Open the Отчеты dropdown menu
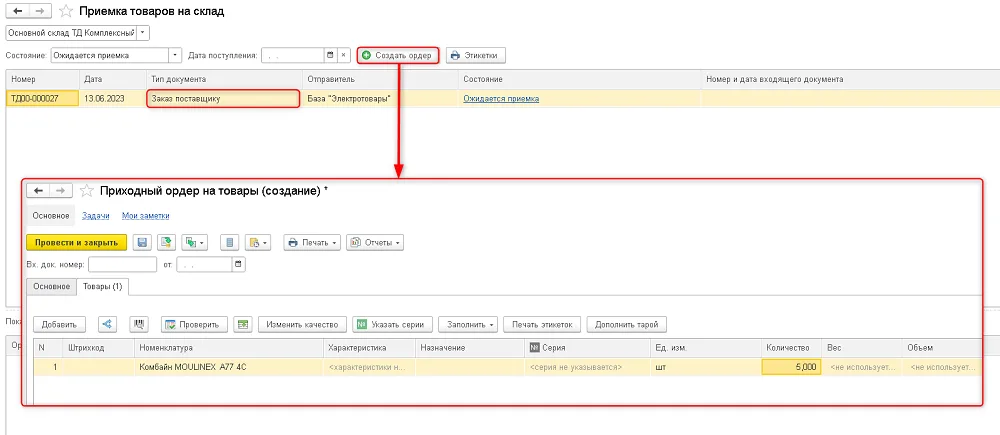The width and height of the screenshot is (1000, 435). point(375,242)
